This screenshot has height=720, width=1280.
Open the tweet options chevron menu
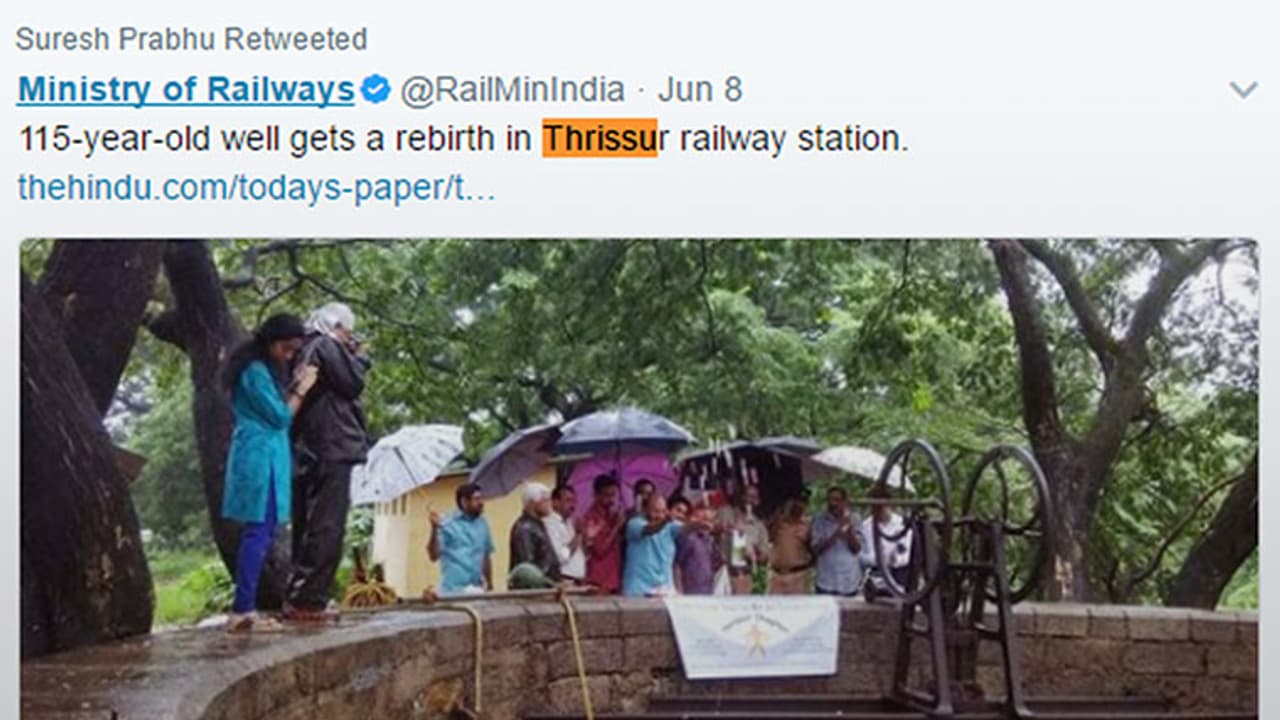tap(1243, 90)
